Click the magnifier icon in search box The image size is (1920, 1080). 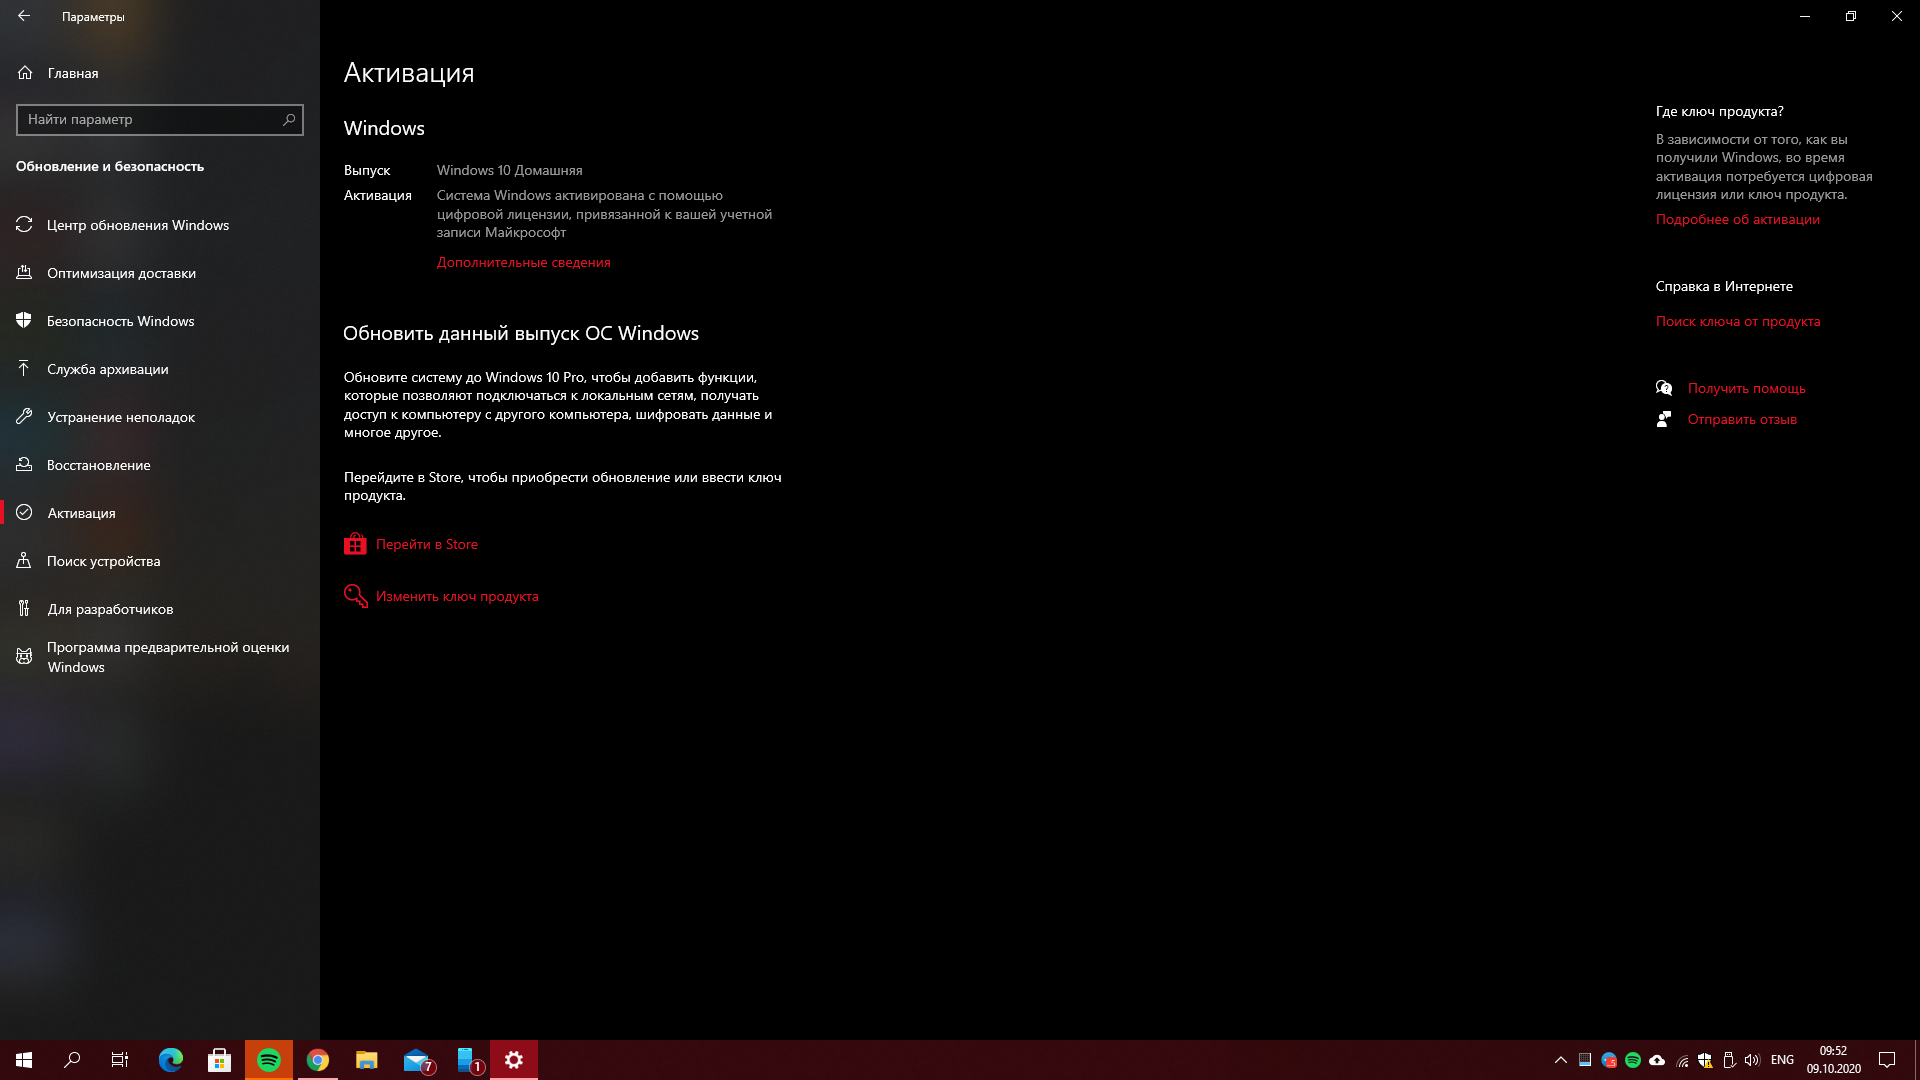pos(289,119)
